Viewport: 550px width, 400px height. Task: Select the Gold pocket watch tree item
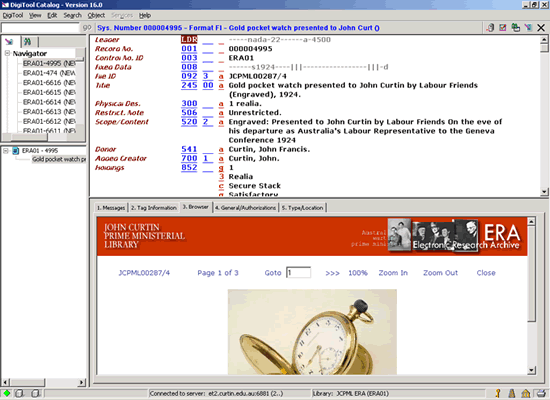tap(59, 159)
